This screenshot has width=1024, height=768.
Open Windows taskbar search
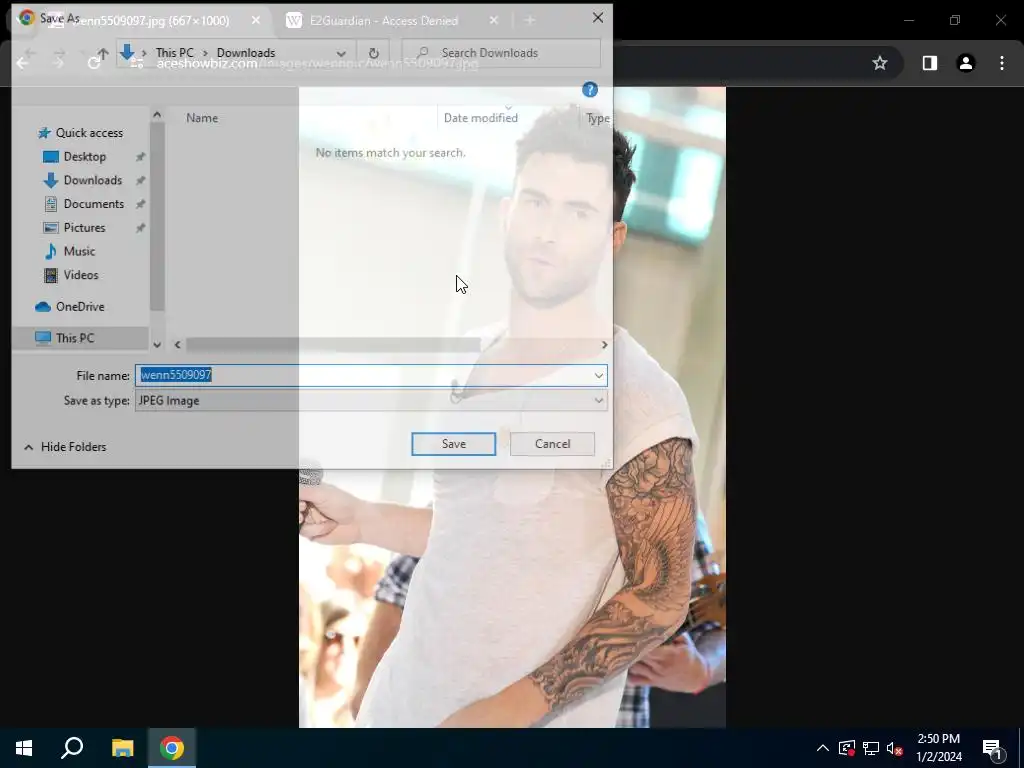72,748
